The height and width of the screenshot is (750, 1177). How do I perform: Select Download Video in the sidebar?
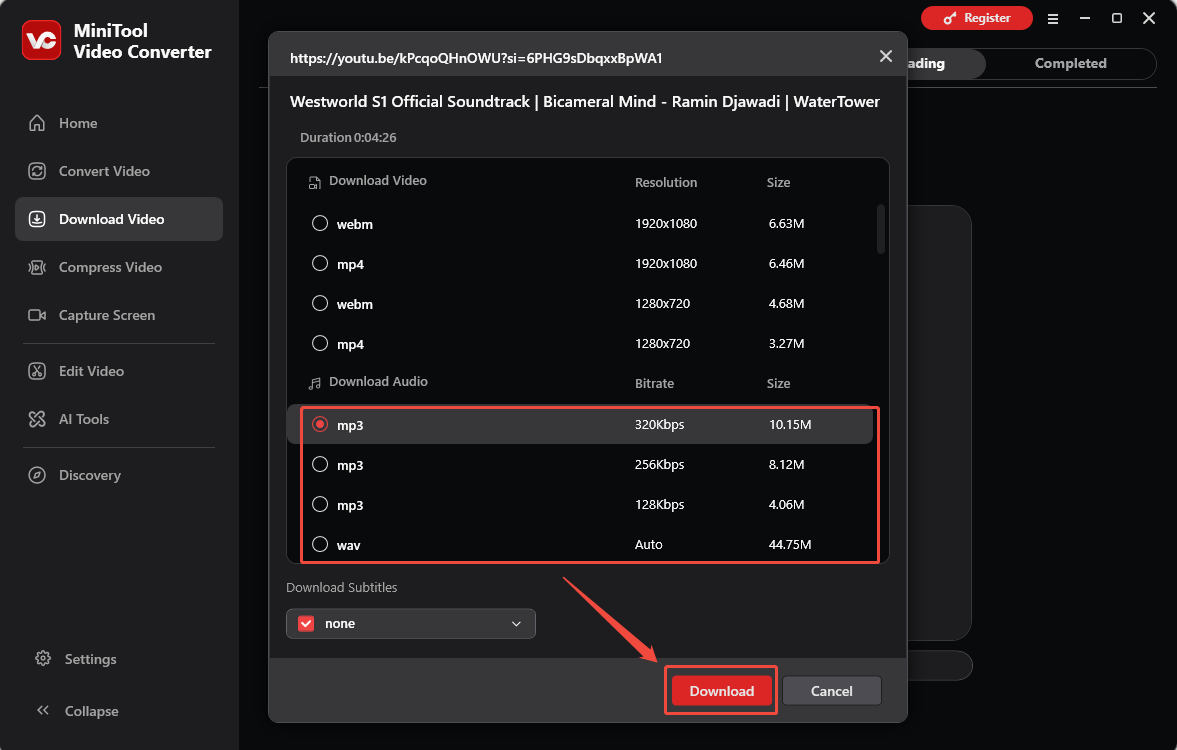[119, 219]
